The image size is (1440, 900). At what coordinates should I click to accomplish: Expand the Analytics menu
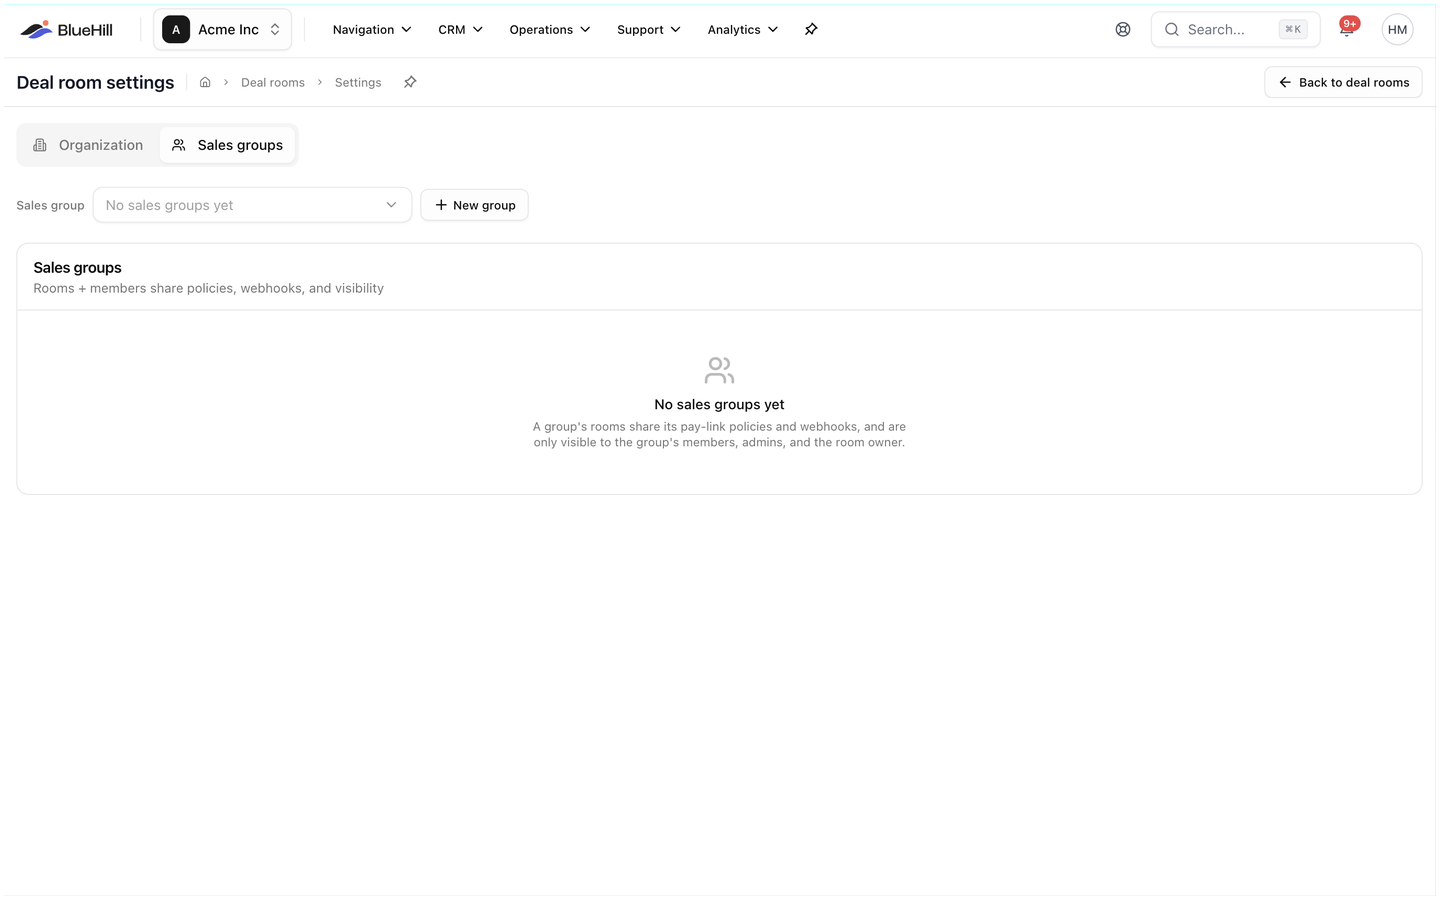click(742, 30)
